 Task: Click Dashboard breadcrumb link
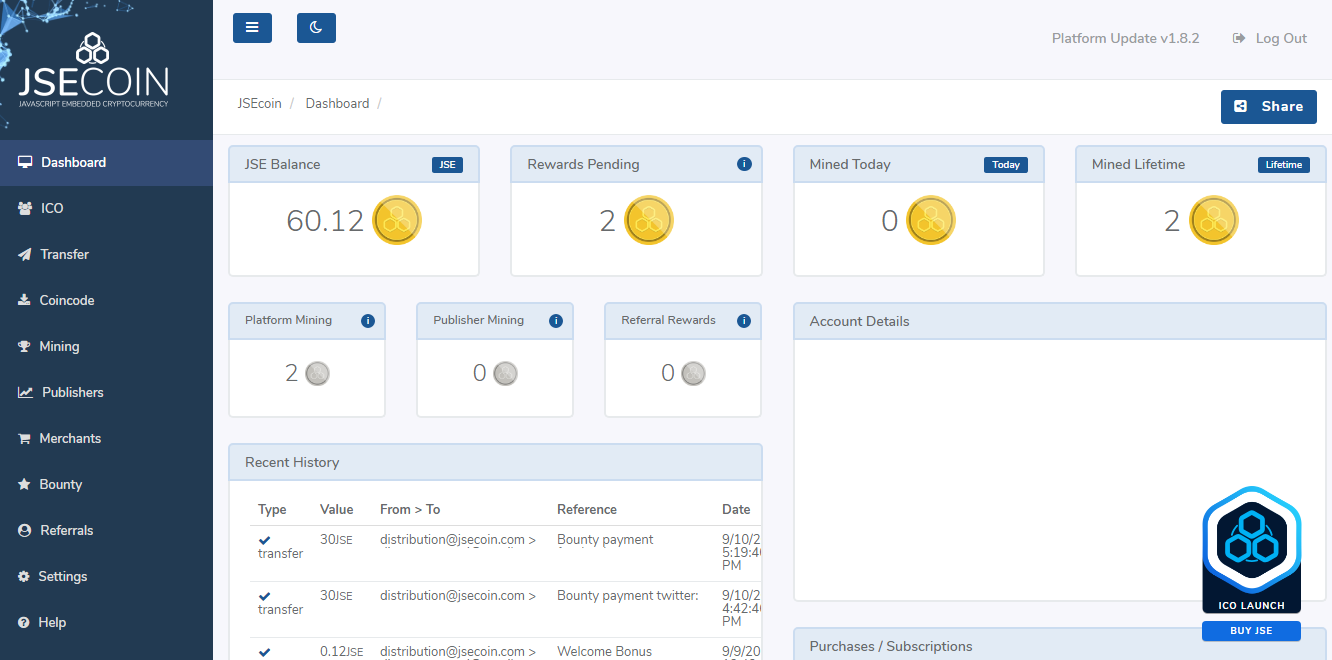pyautogui.click(x=337, y=103)
